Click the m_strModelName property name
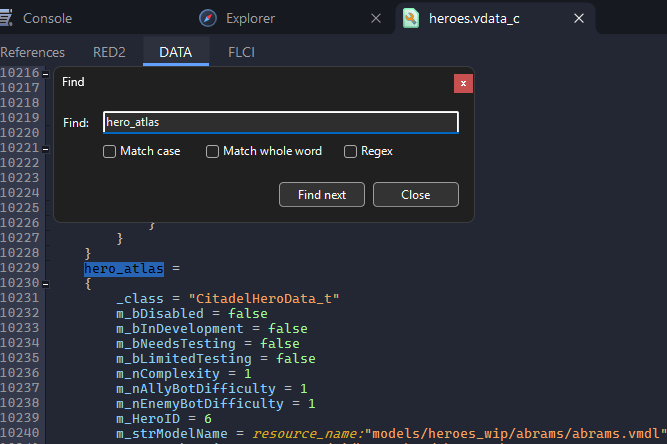This screenshot has height=444, width=667. tap(172, 434)
